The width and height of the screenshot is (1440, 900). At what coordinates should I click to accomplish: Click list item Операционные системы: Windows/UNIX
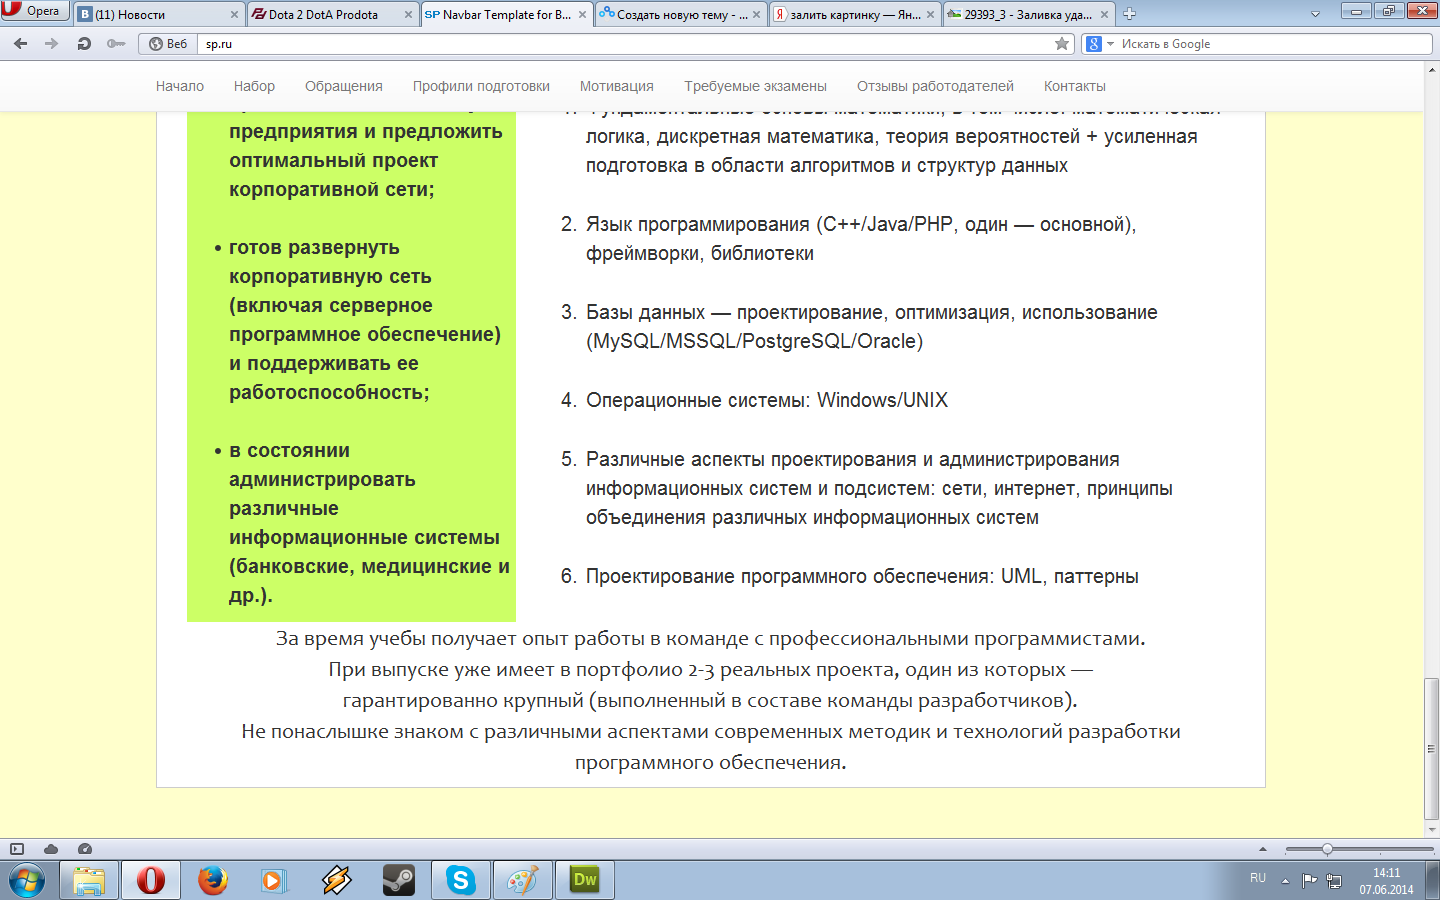[x=767, y=400]
